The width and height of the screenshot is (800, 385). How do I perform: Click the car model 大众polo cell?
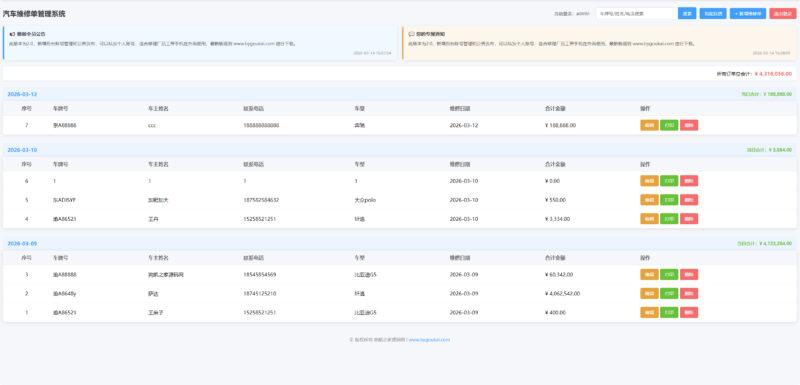click(x=365, y=200)
